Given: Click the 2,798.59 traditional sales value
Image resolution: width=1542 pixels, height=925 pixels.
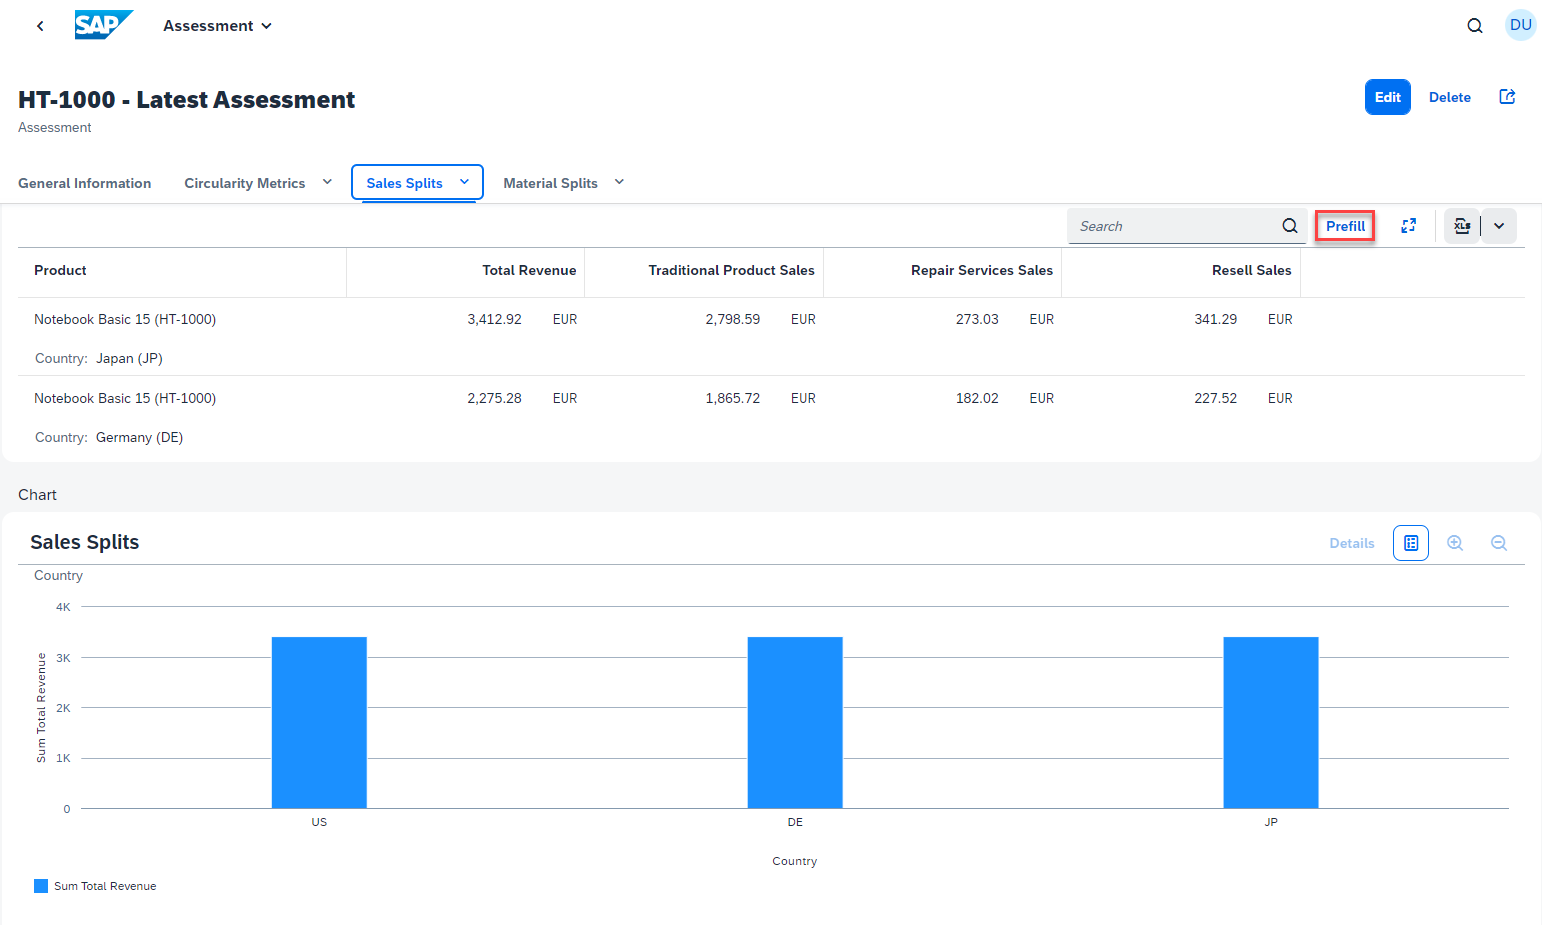Looking at the screenshot, I should click(732, 319).
